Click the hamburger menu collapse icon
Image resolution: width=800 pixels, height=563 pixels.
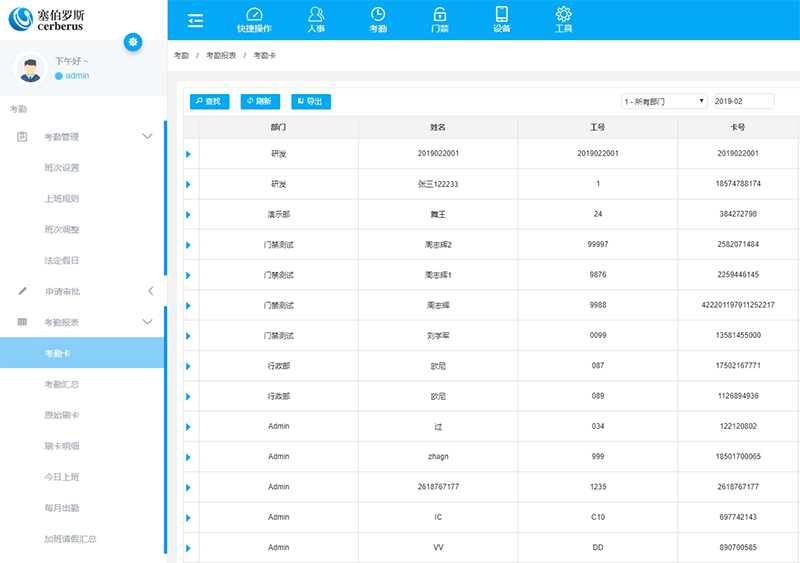(195, 21)
